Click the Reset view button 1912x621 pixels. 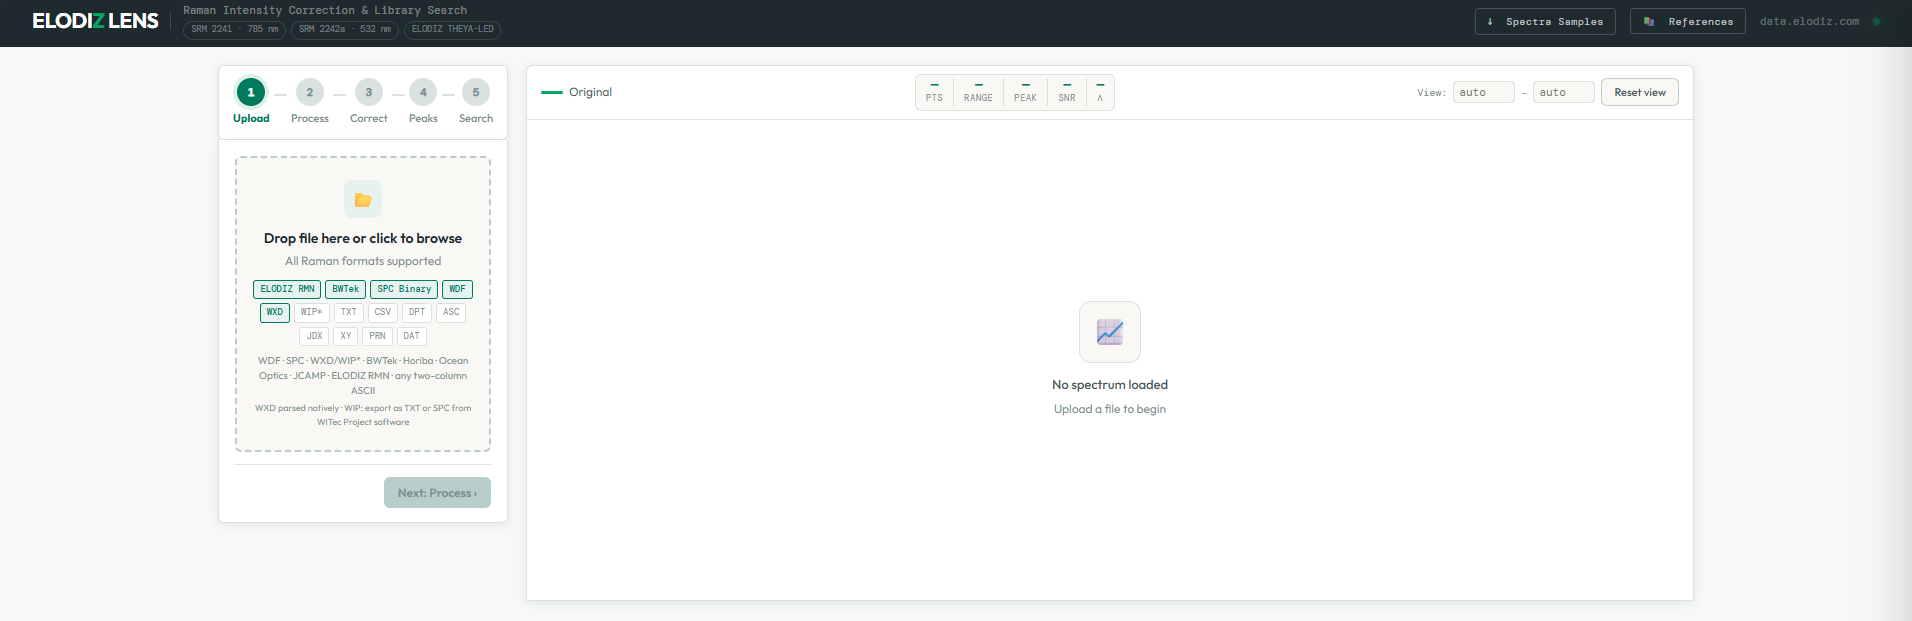click(1640, 92)
